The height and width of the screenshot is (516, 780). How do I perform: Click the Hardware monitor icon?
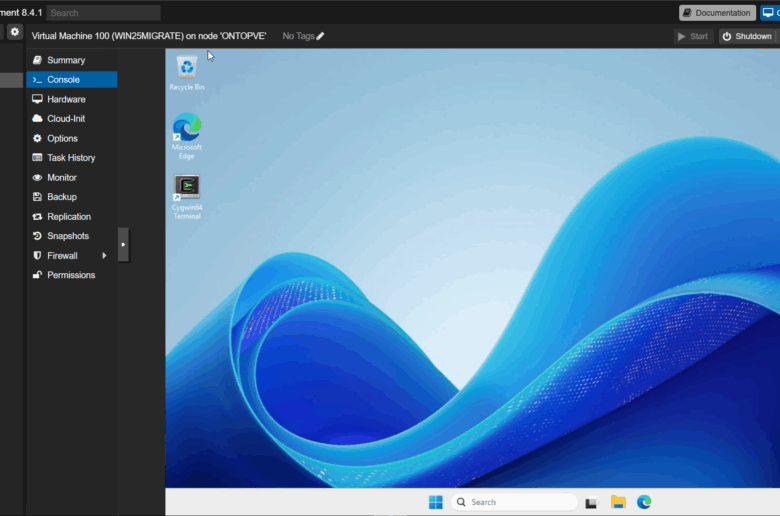point(37,99)
